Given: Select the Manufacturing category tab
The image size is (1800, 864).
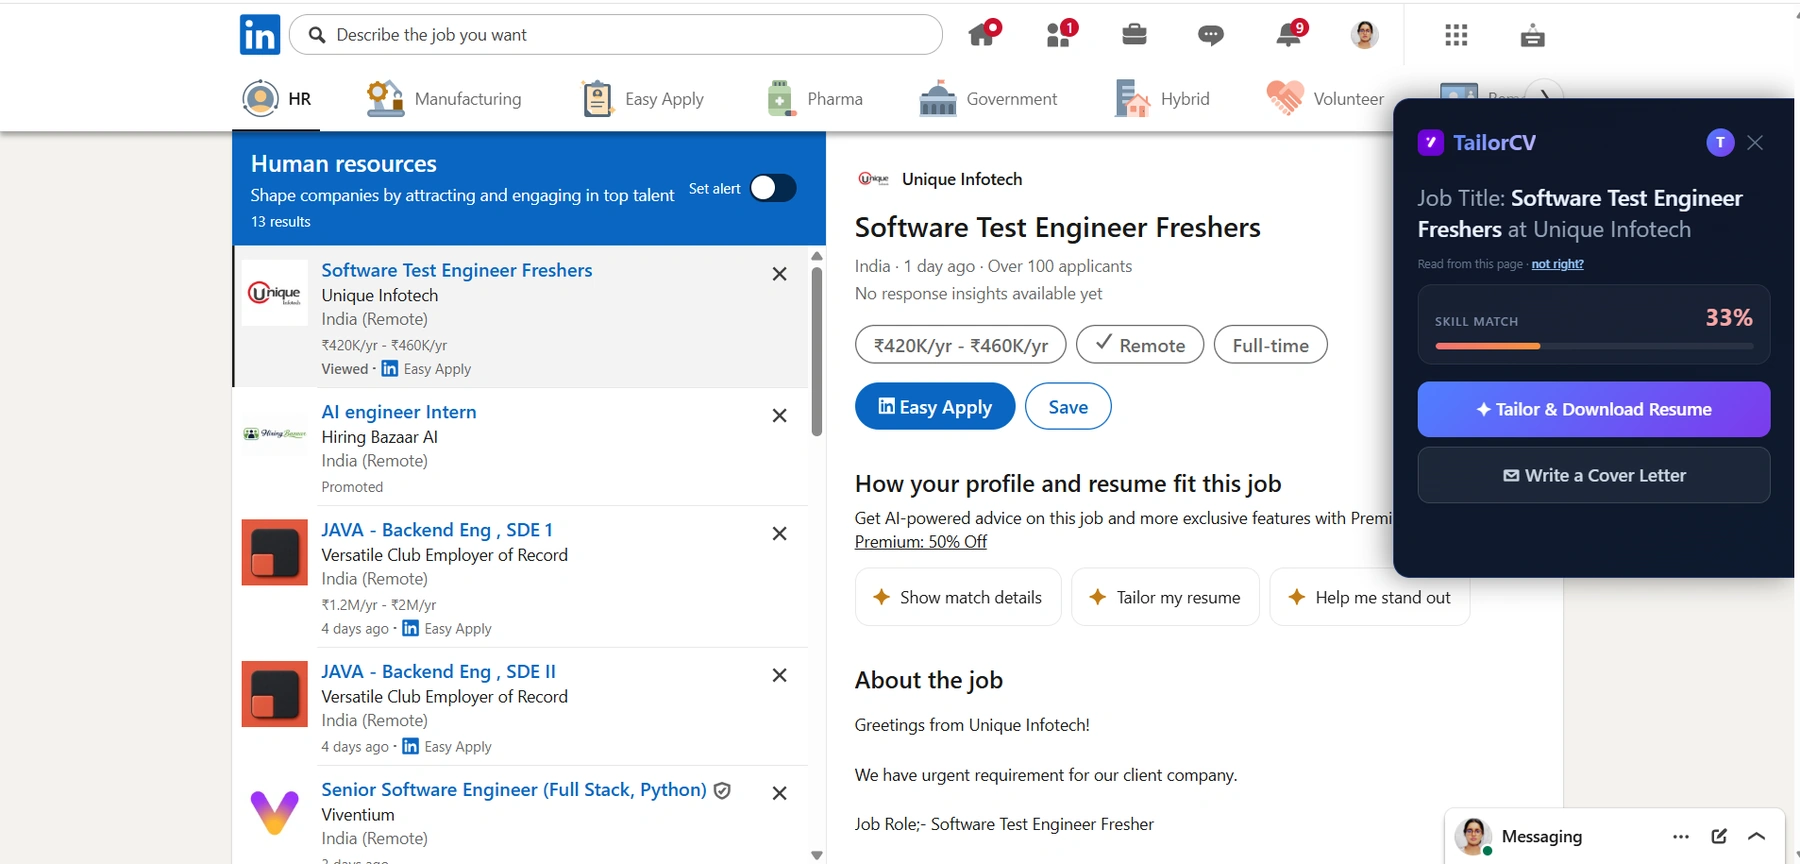Looking at the screenshot, I should (x=443, y=99).
